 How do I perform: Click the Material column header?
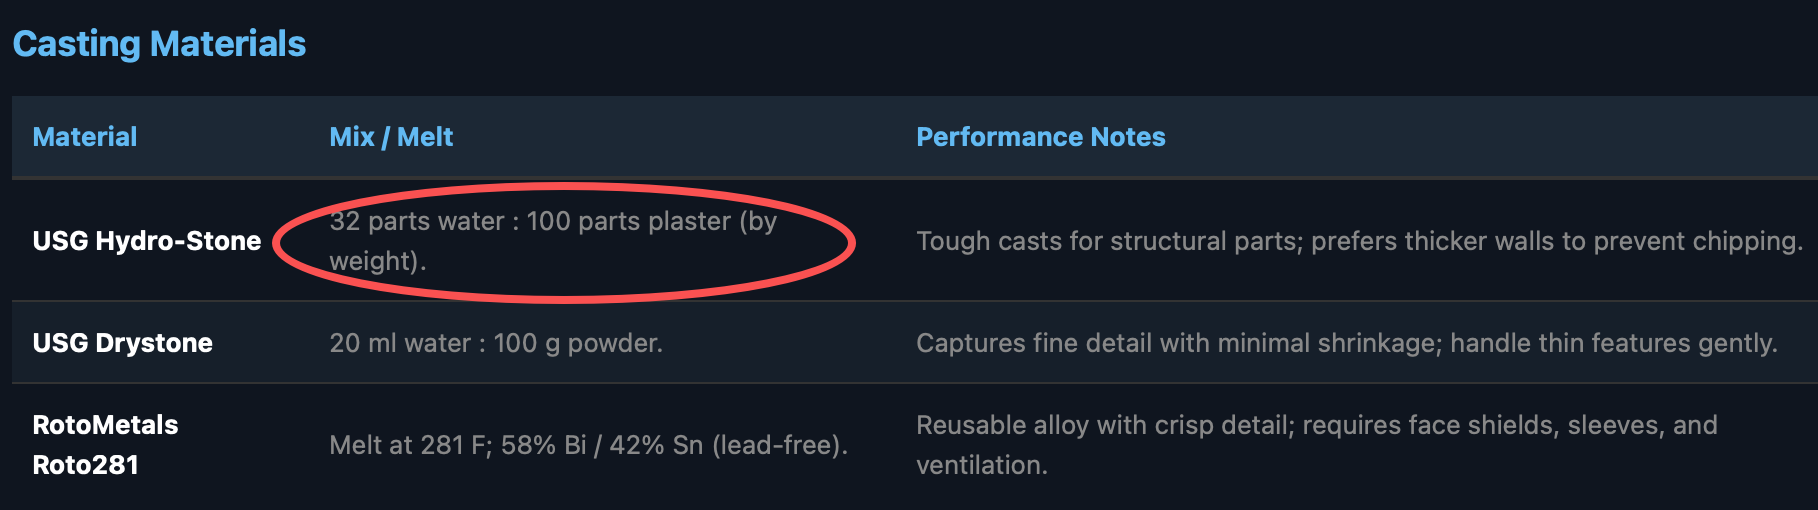pyautogui.click(x=85, y=137)
